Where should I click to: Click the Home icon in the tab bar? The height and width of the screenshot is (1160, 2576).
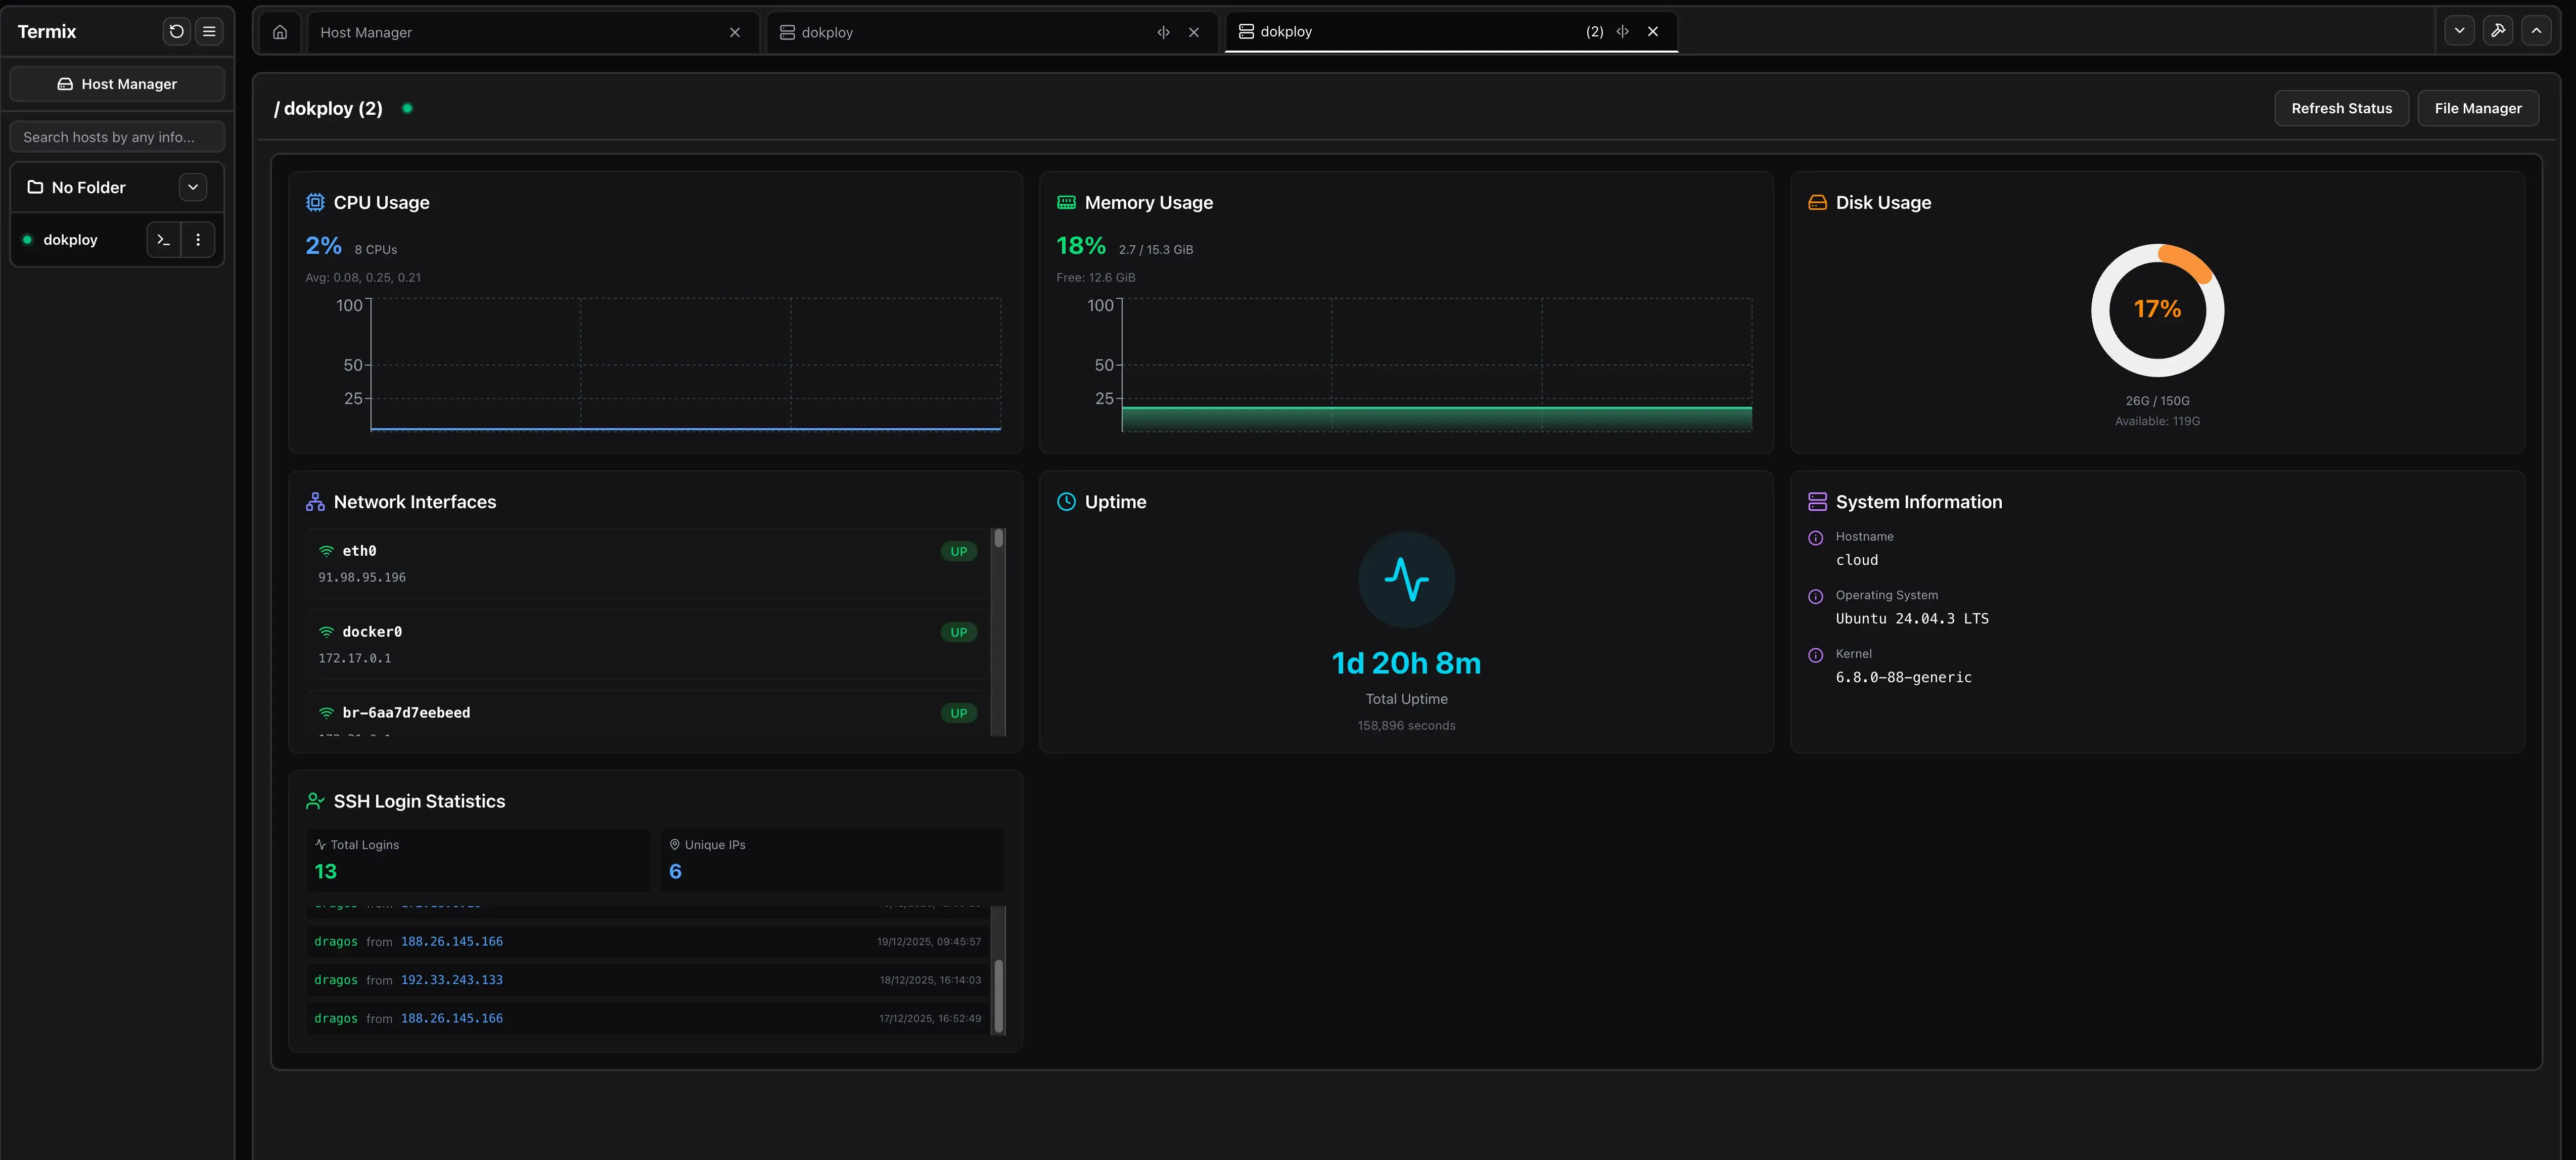coord(279,31)
